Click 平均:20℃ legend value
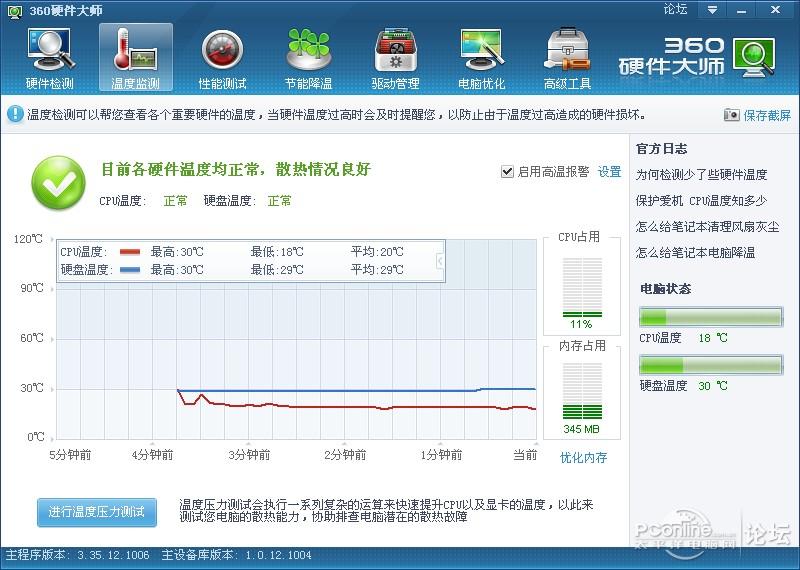This screenshot has height=570, width=800. pos(377,252)
